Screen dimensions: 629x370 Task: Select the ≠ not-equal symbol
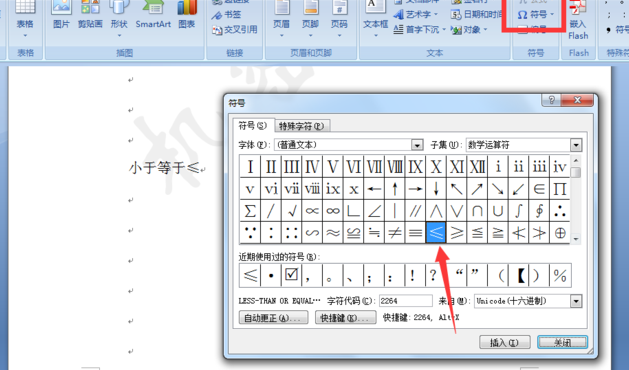click(395, 233)
